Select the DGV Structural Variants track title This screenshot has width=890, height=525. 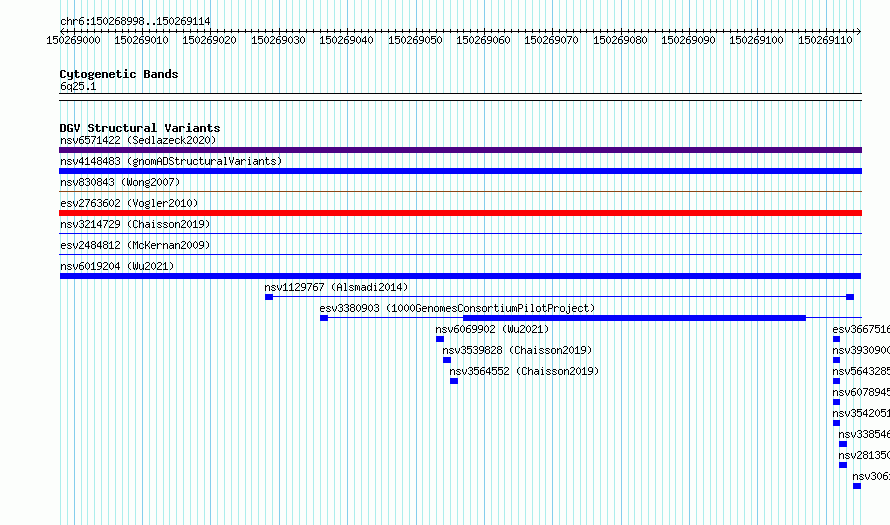(x=140, y=128)
